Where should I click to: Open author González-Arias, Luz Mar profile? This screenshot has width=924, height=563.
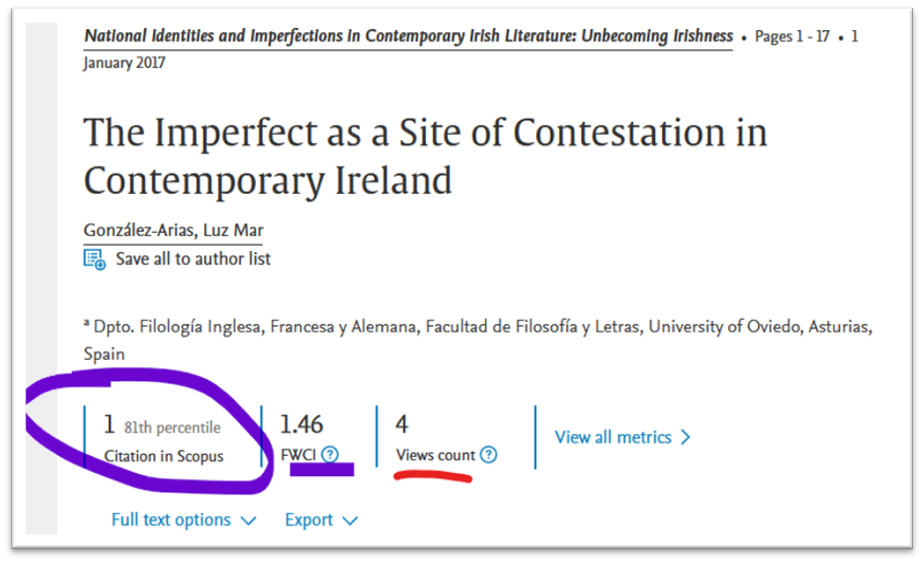point(172,231)
